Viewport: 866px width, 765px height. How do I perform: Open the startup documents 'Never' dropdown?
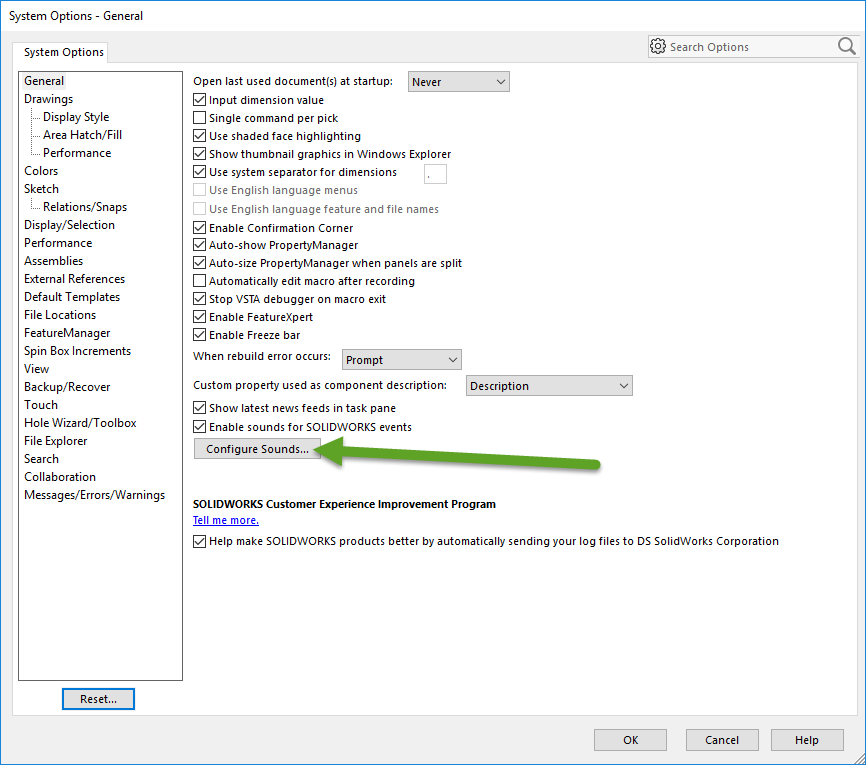[458, 82]
